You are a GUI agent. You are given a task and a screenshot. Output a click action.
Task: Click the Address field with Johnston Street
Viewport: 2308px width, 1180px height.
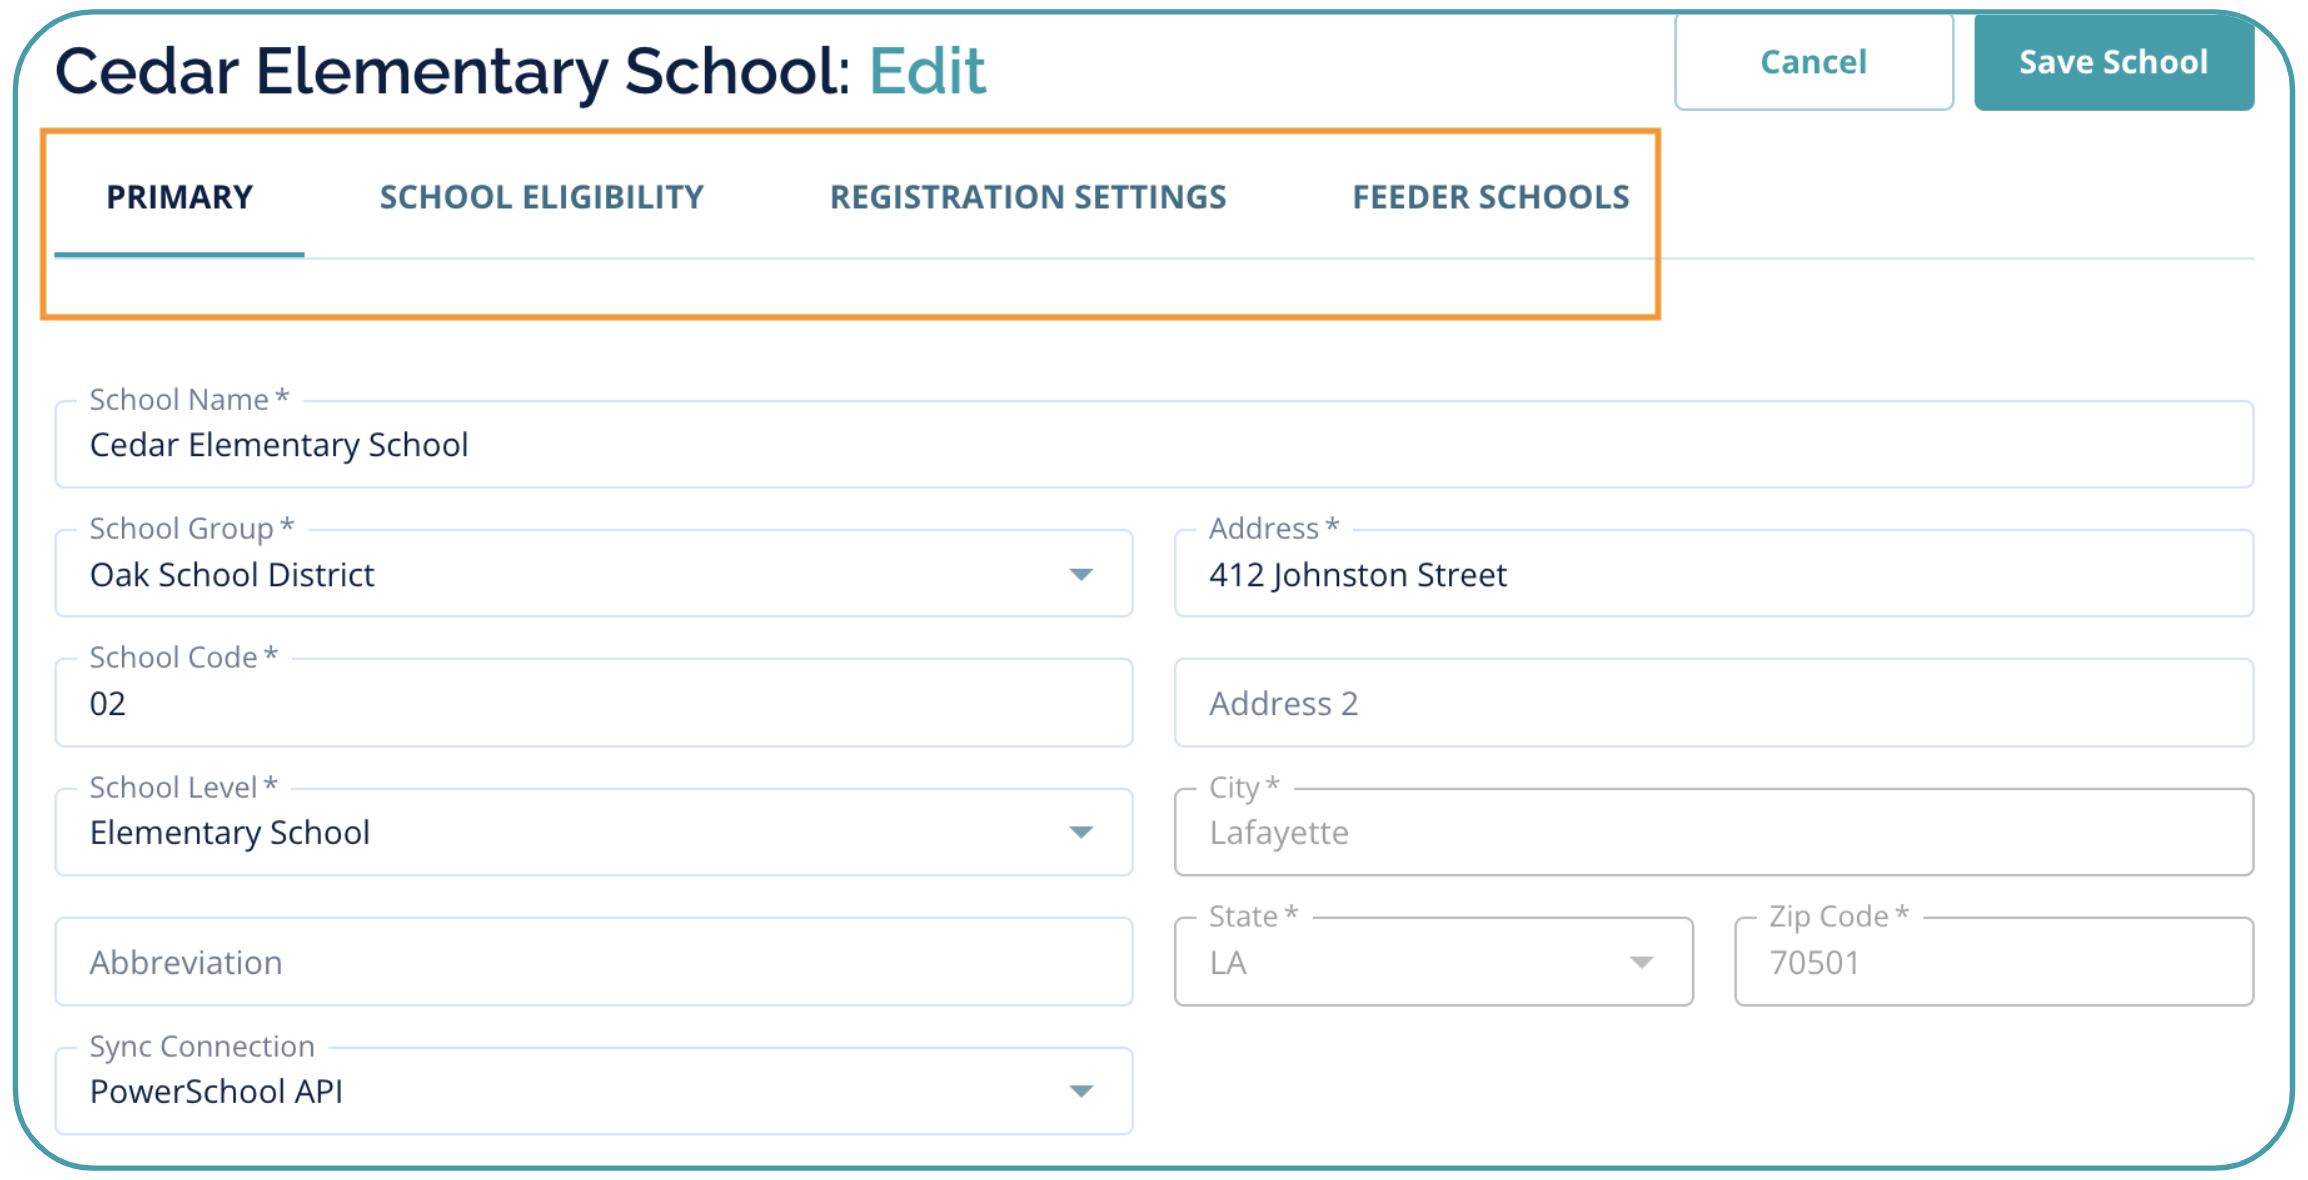1712,575
